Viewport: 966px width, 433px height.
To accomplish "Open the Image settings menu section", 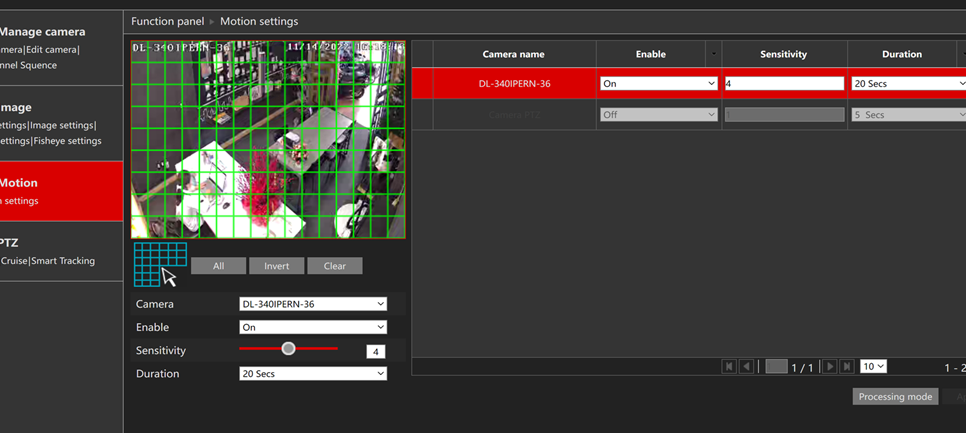I will [x=62, y=124].
